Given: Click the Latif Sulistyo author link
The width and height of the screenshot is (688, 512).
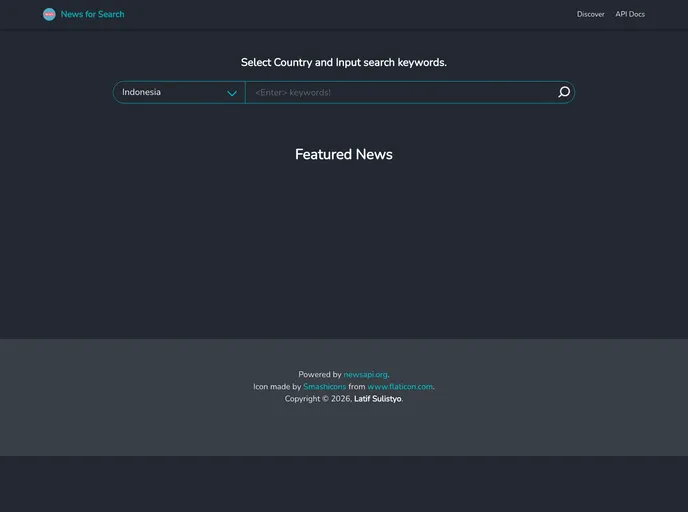Looking at the screenshot, I should click(x=377, y=399).
